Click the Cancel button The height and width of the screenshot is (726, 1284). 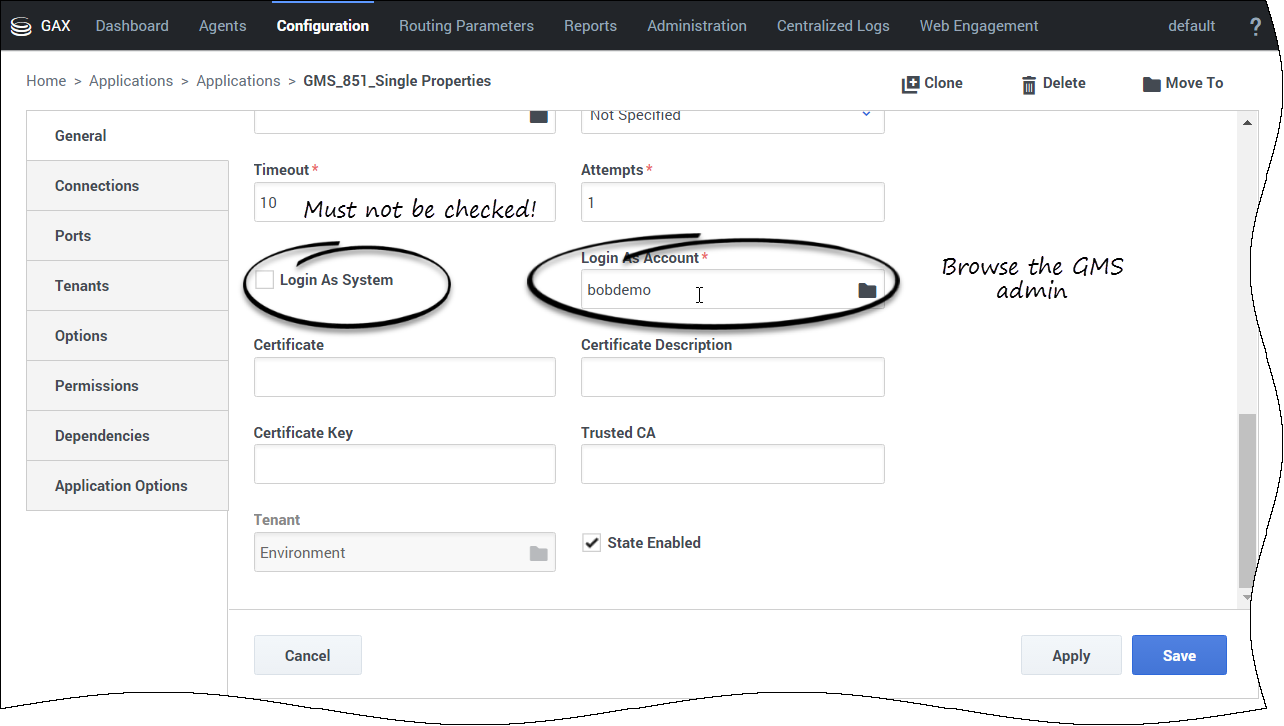[308, 656]
